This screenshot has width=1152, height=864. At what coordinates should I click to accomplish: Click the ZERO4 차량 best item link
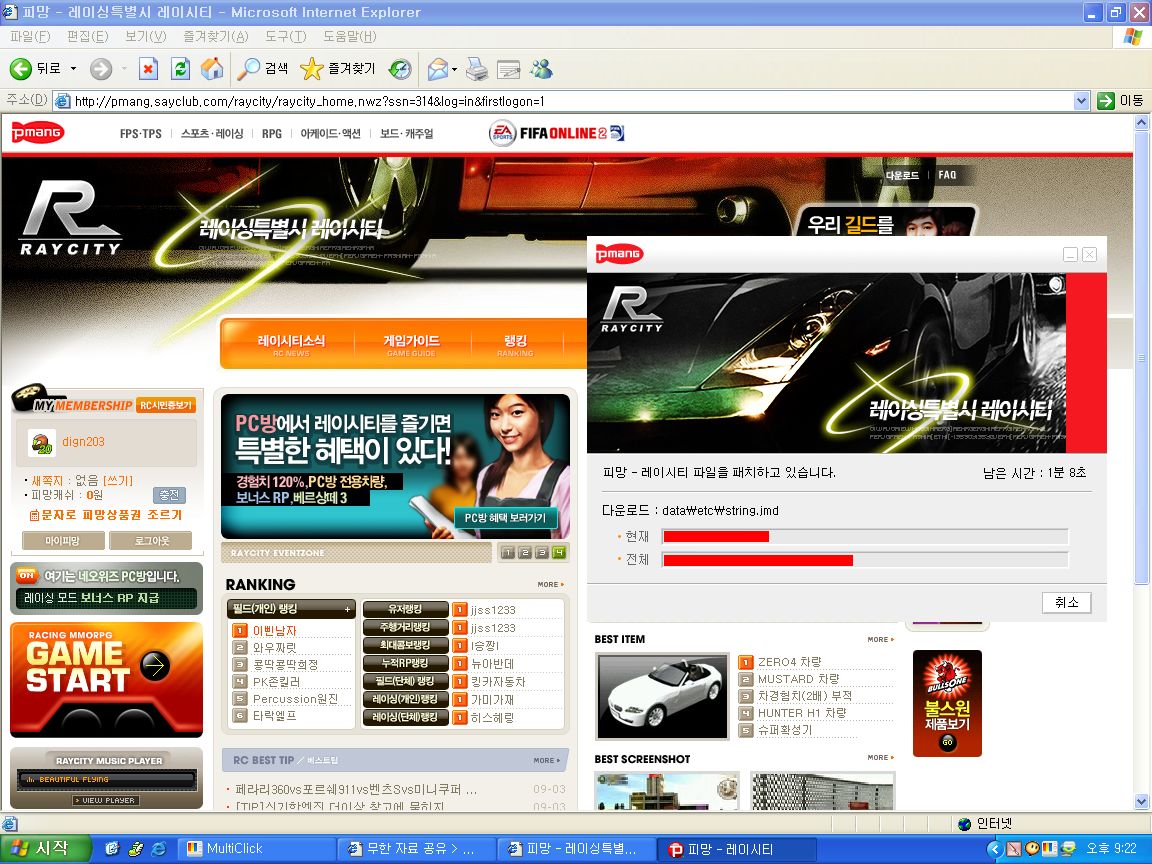(789, 662)
